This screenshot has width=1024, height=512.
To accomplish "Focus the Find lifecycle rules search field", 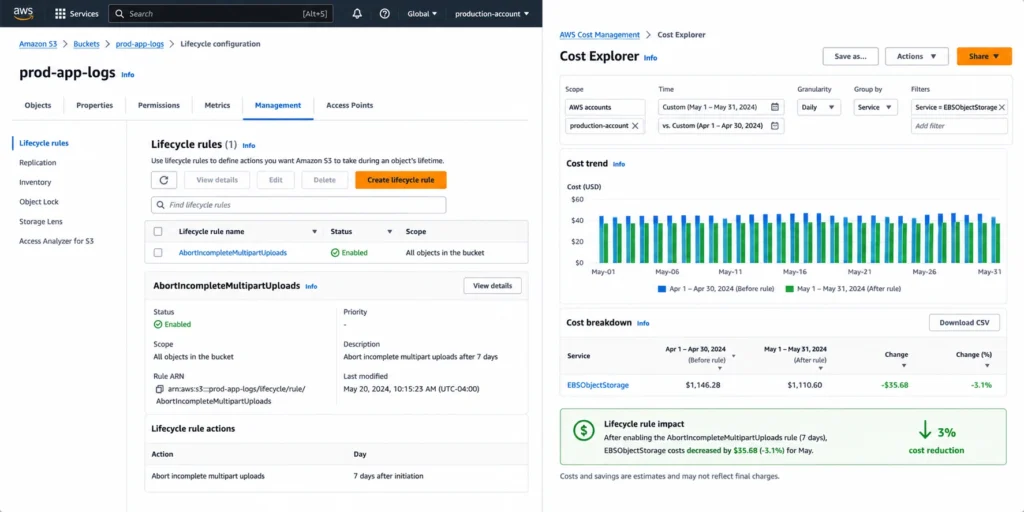I will click(x=298, y=205).
